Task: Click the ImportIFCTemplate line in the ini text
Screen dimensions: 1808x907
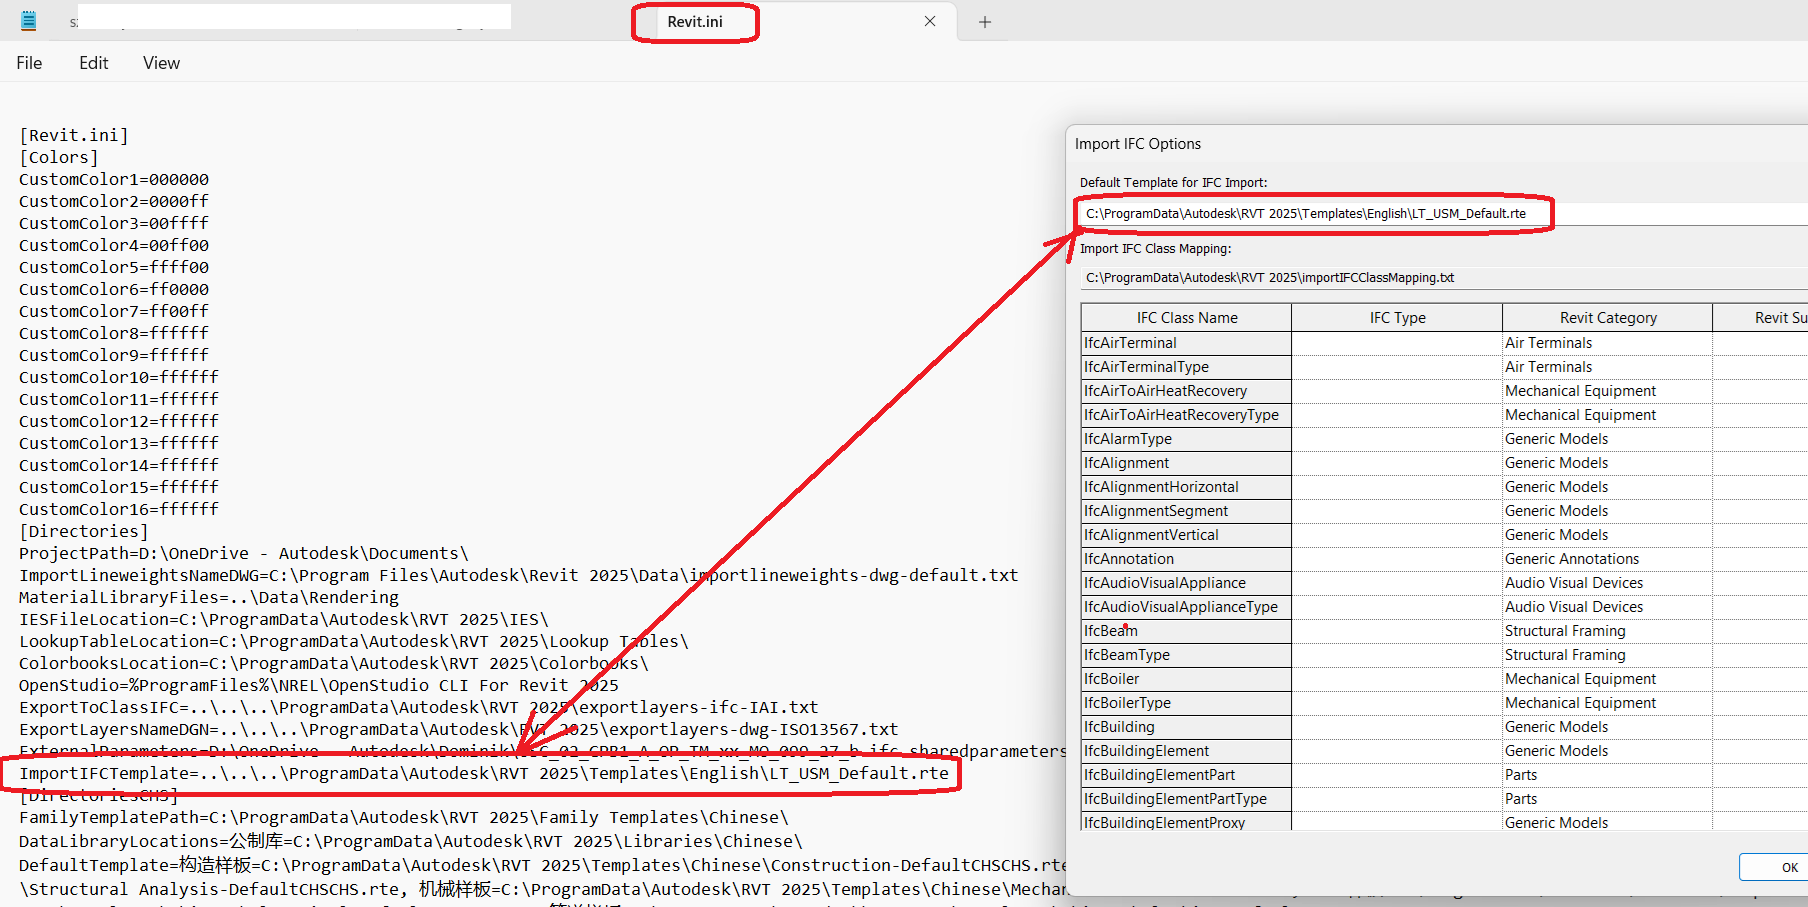Action: [483, 773]
